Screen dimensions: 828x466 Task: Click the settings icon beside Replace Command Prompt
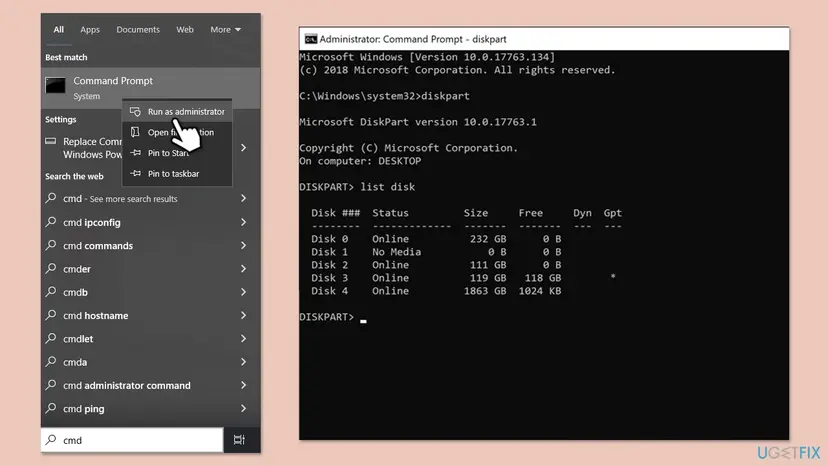point(51,141)
